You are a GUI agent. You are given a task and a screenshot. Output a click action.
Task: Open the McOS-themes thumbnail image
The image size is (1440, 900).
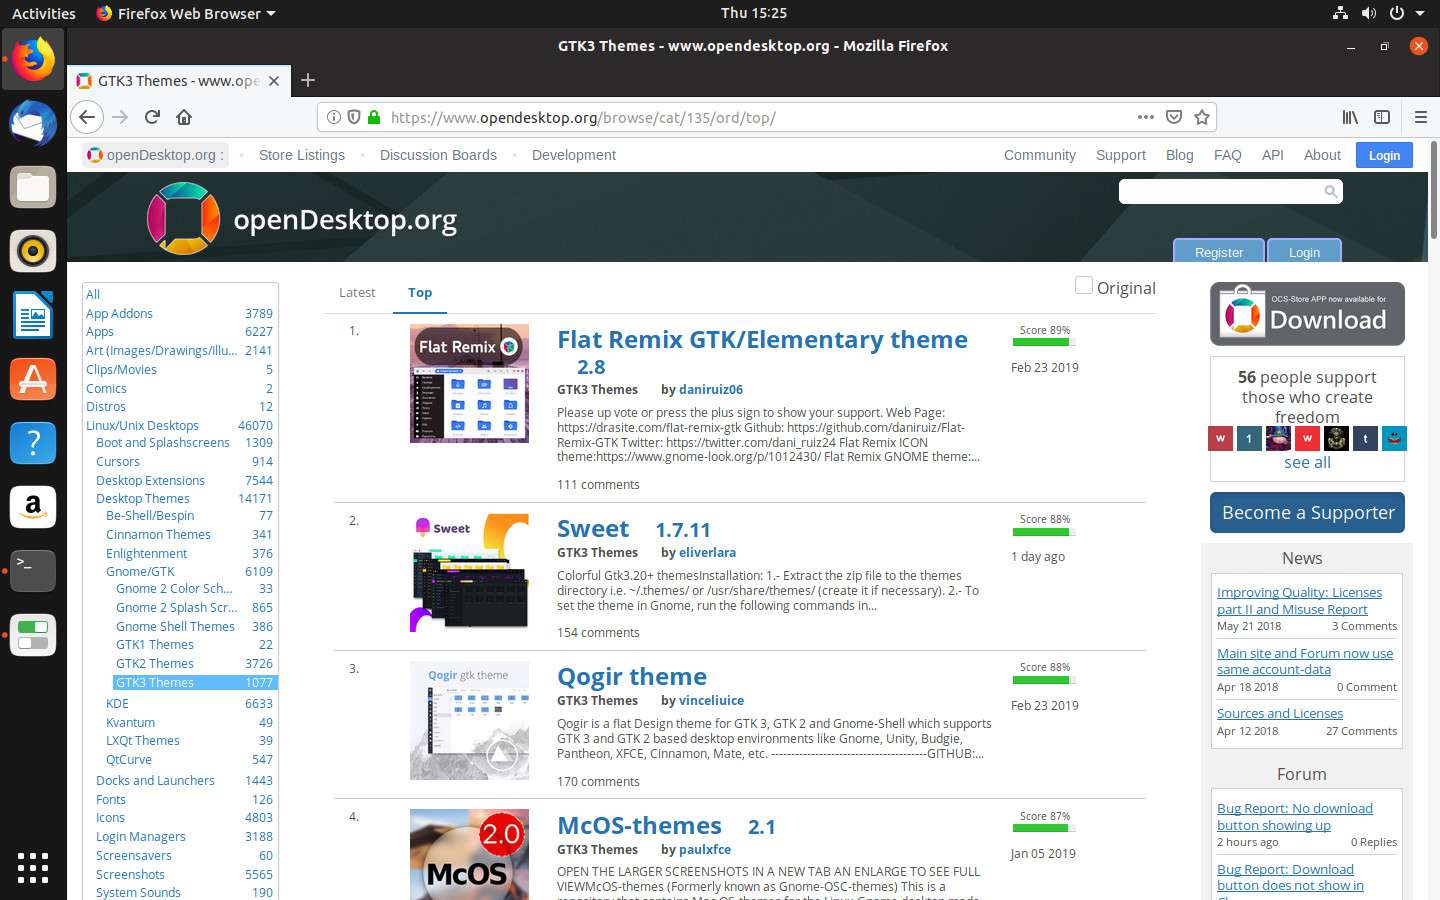click(469, 854)
